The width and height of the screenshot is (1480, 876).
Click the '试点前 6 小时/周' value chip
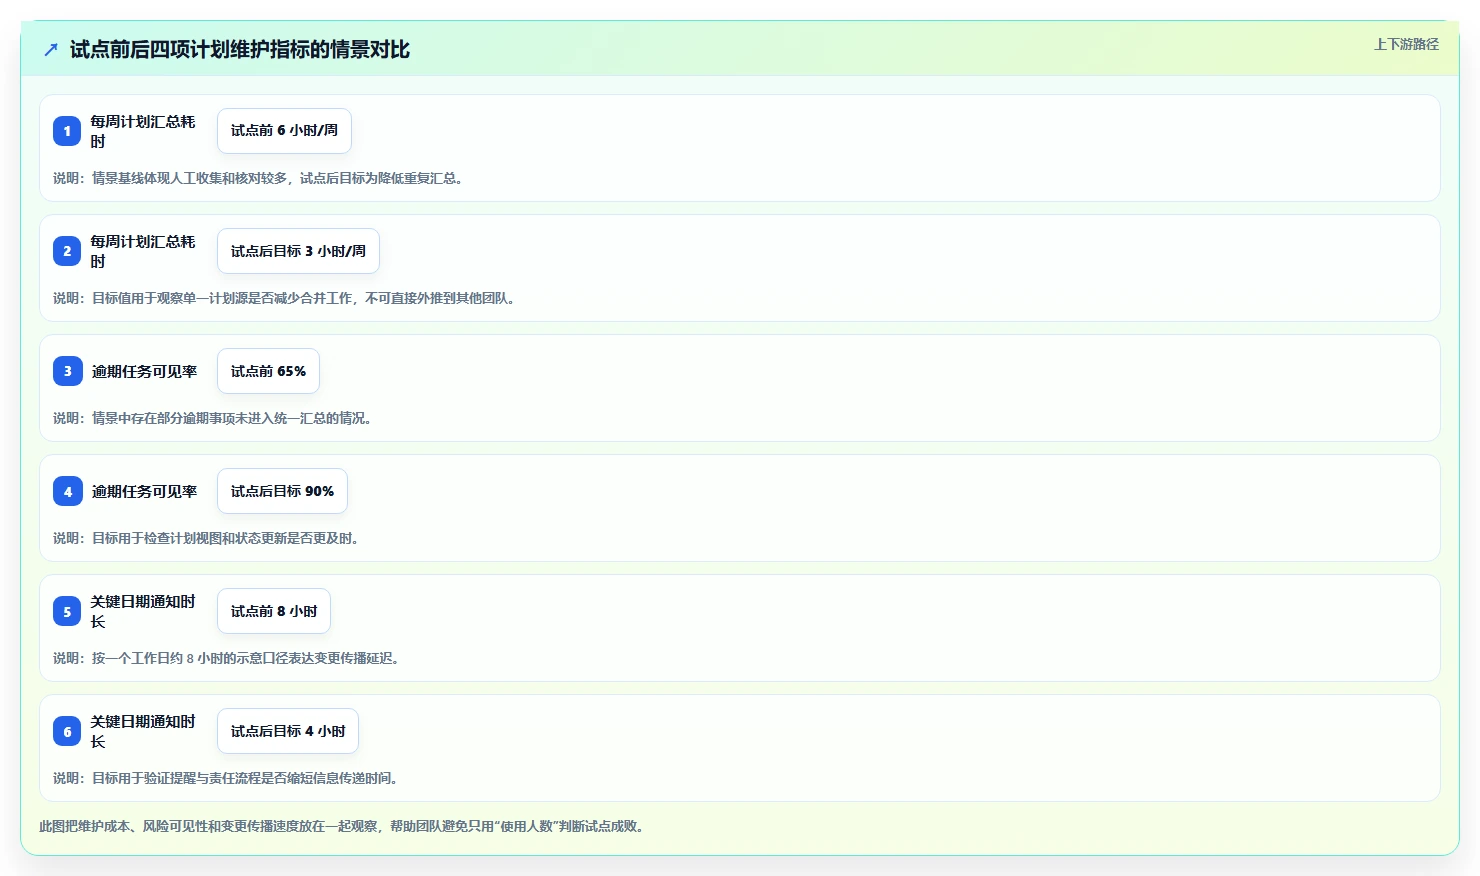[284, 131]
